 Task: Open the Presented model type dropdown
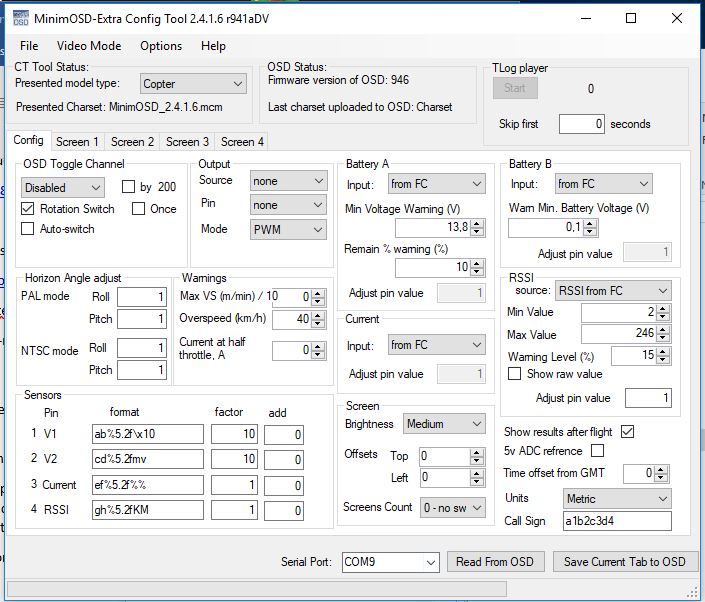pos(192,84)
